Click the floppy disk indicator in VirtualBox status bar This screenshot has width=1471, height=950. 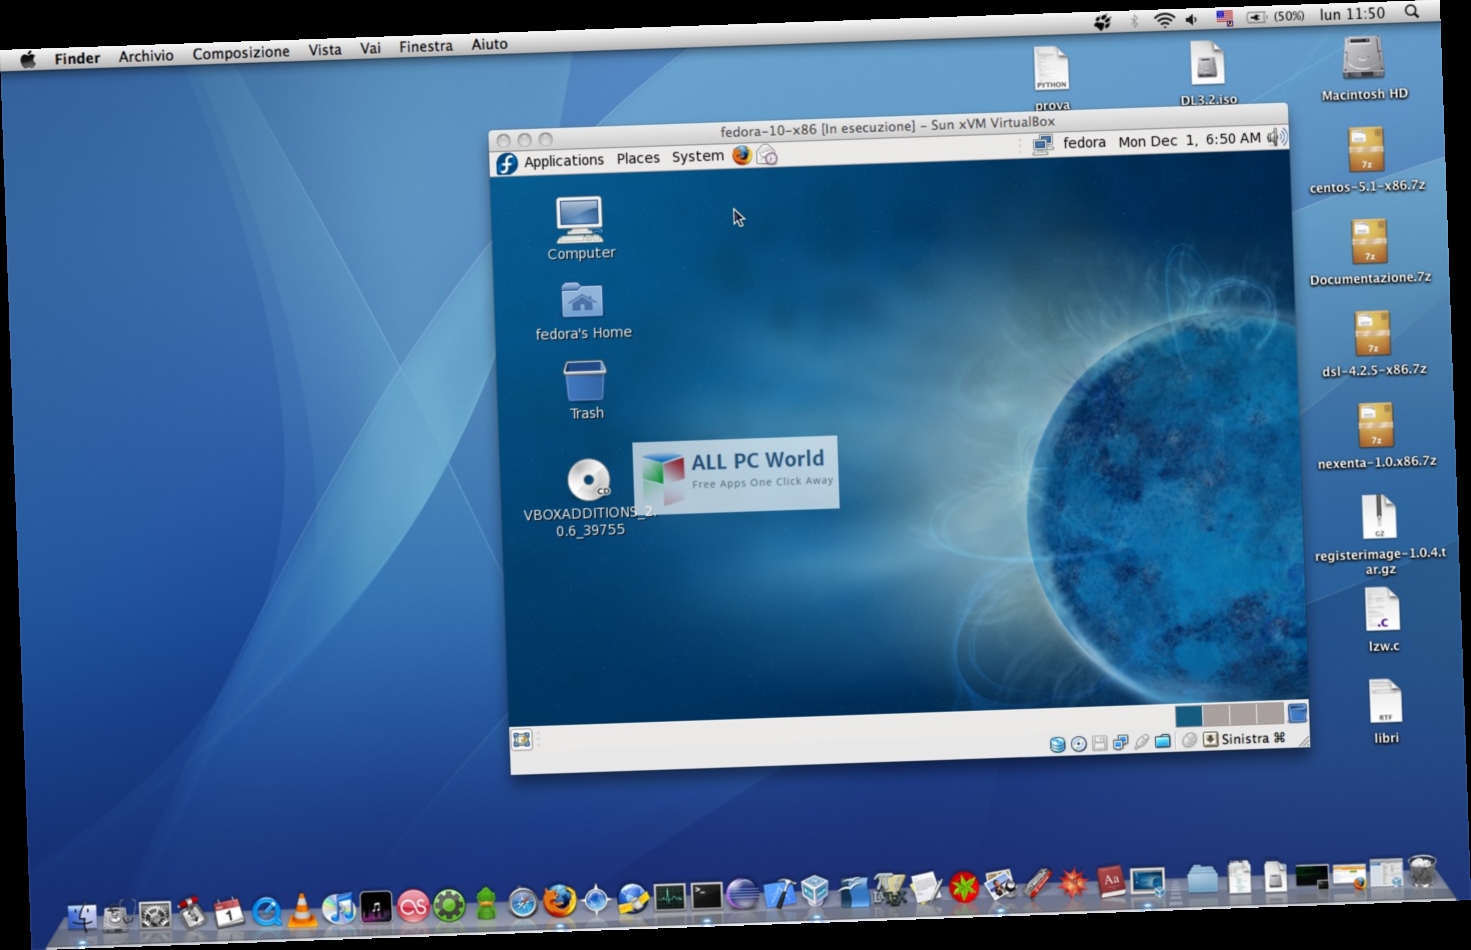pyautogui.click(x=1099, y=743)
